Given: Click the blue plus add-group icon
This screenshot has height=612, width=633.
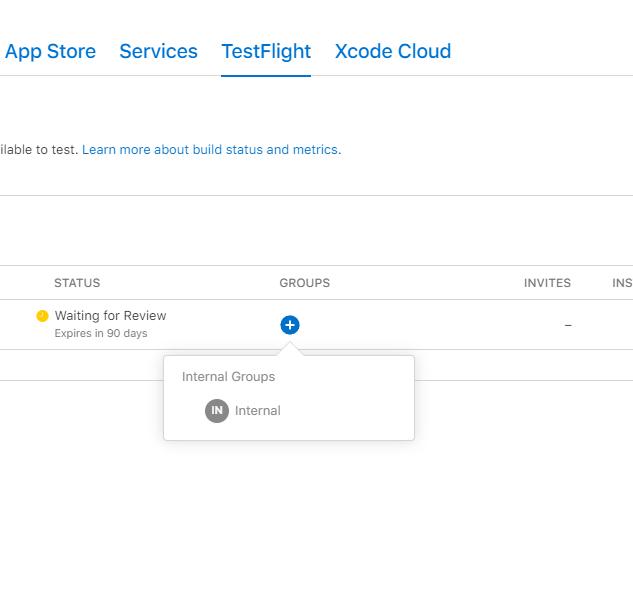Looking at the screenshot, I should pyautogui.click(x=289, y=325).
